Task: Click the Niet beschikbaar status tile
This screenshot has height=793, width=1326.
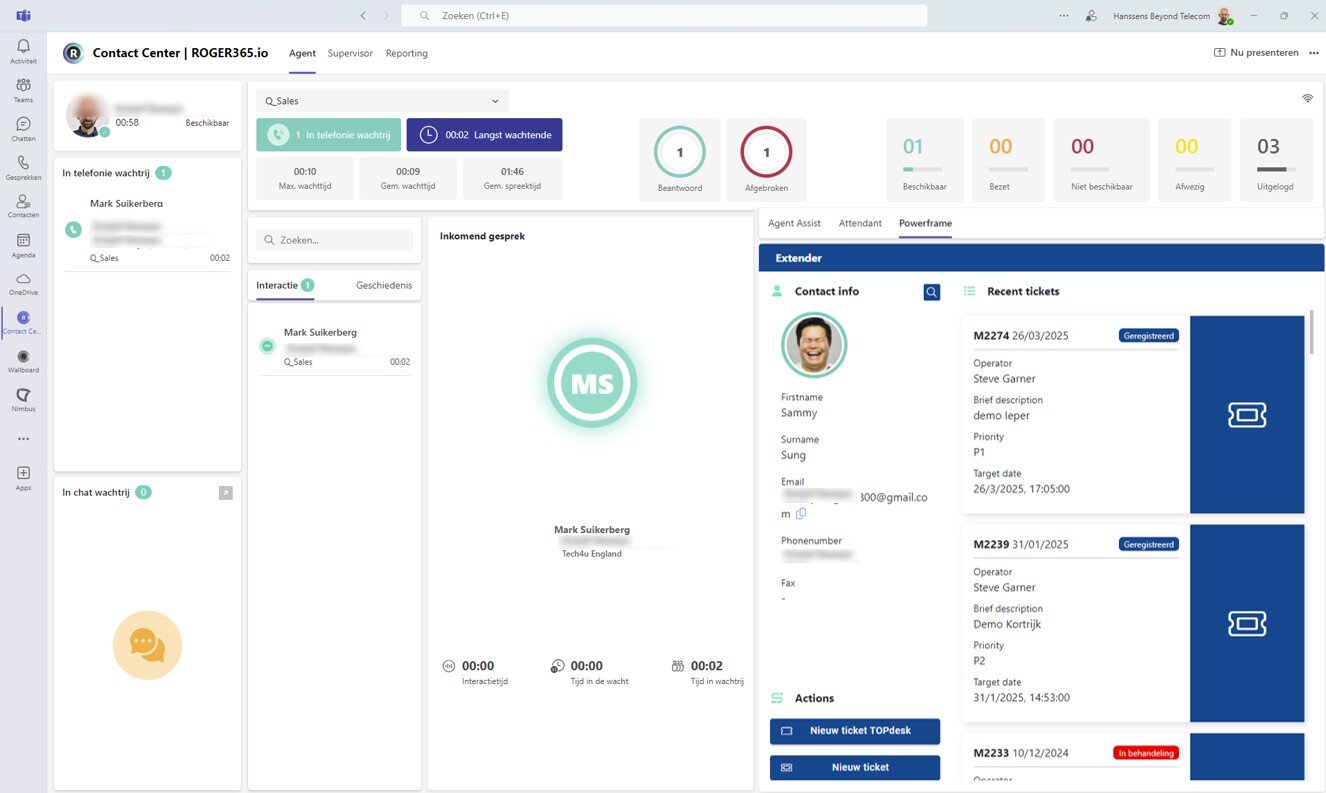Action: [1101, 160]
